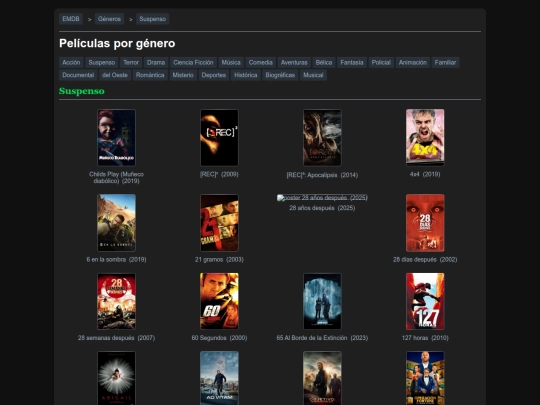The height and width of the screenshot is (405, 540).
Task: Open the [REC]⁴ Apocalipsis poster
Action: click(x=322, y=138)
